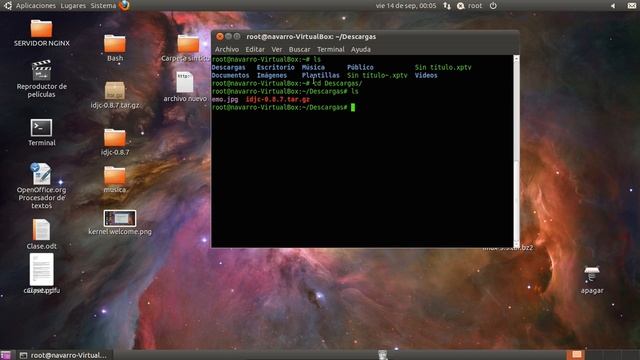
Task: Open the Aplicaciones menu
Action: click(36, 6)
